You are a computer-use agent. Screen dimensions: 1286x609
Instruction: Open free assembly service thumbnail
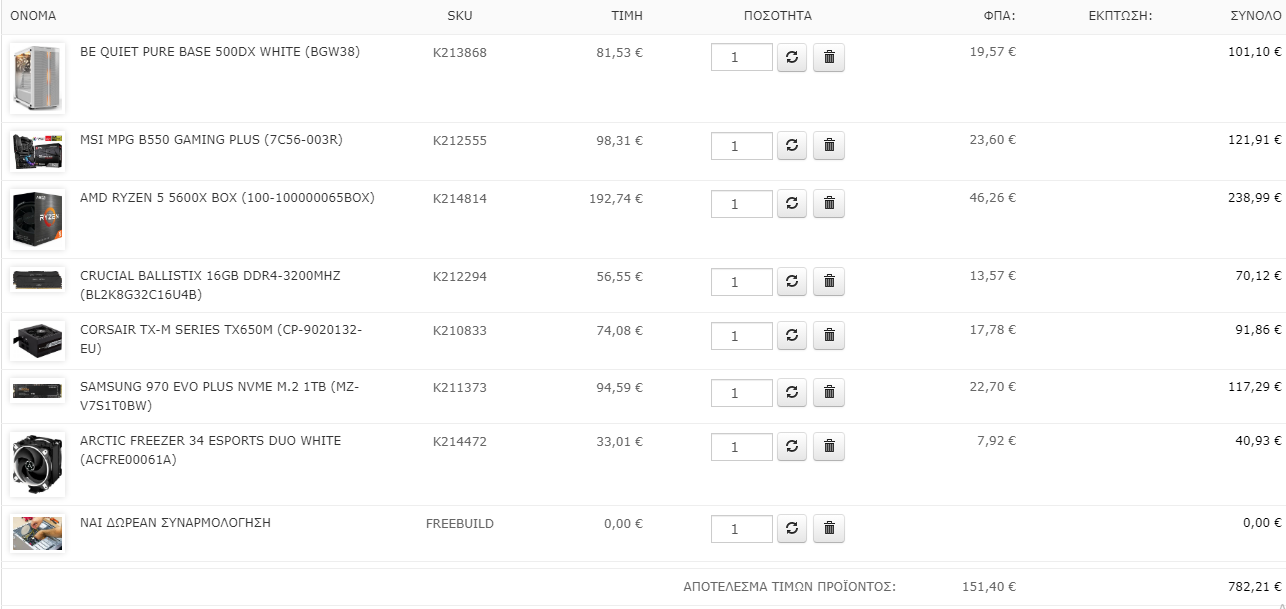[x=38, y=533]
